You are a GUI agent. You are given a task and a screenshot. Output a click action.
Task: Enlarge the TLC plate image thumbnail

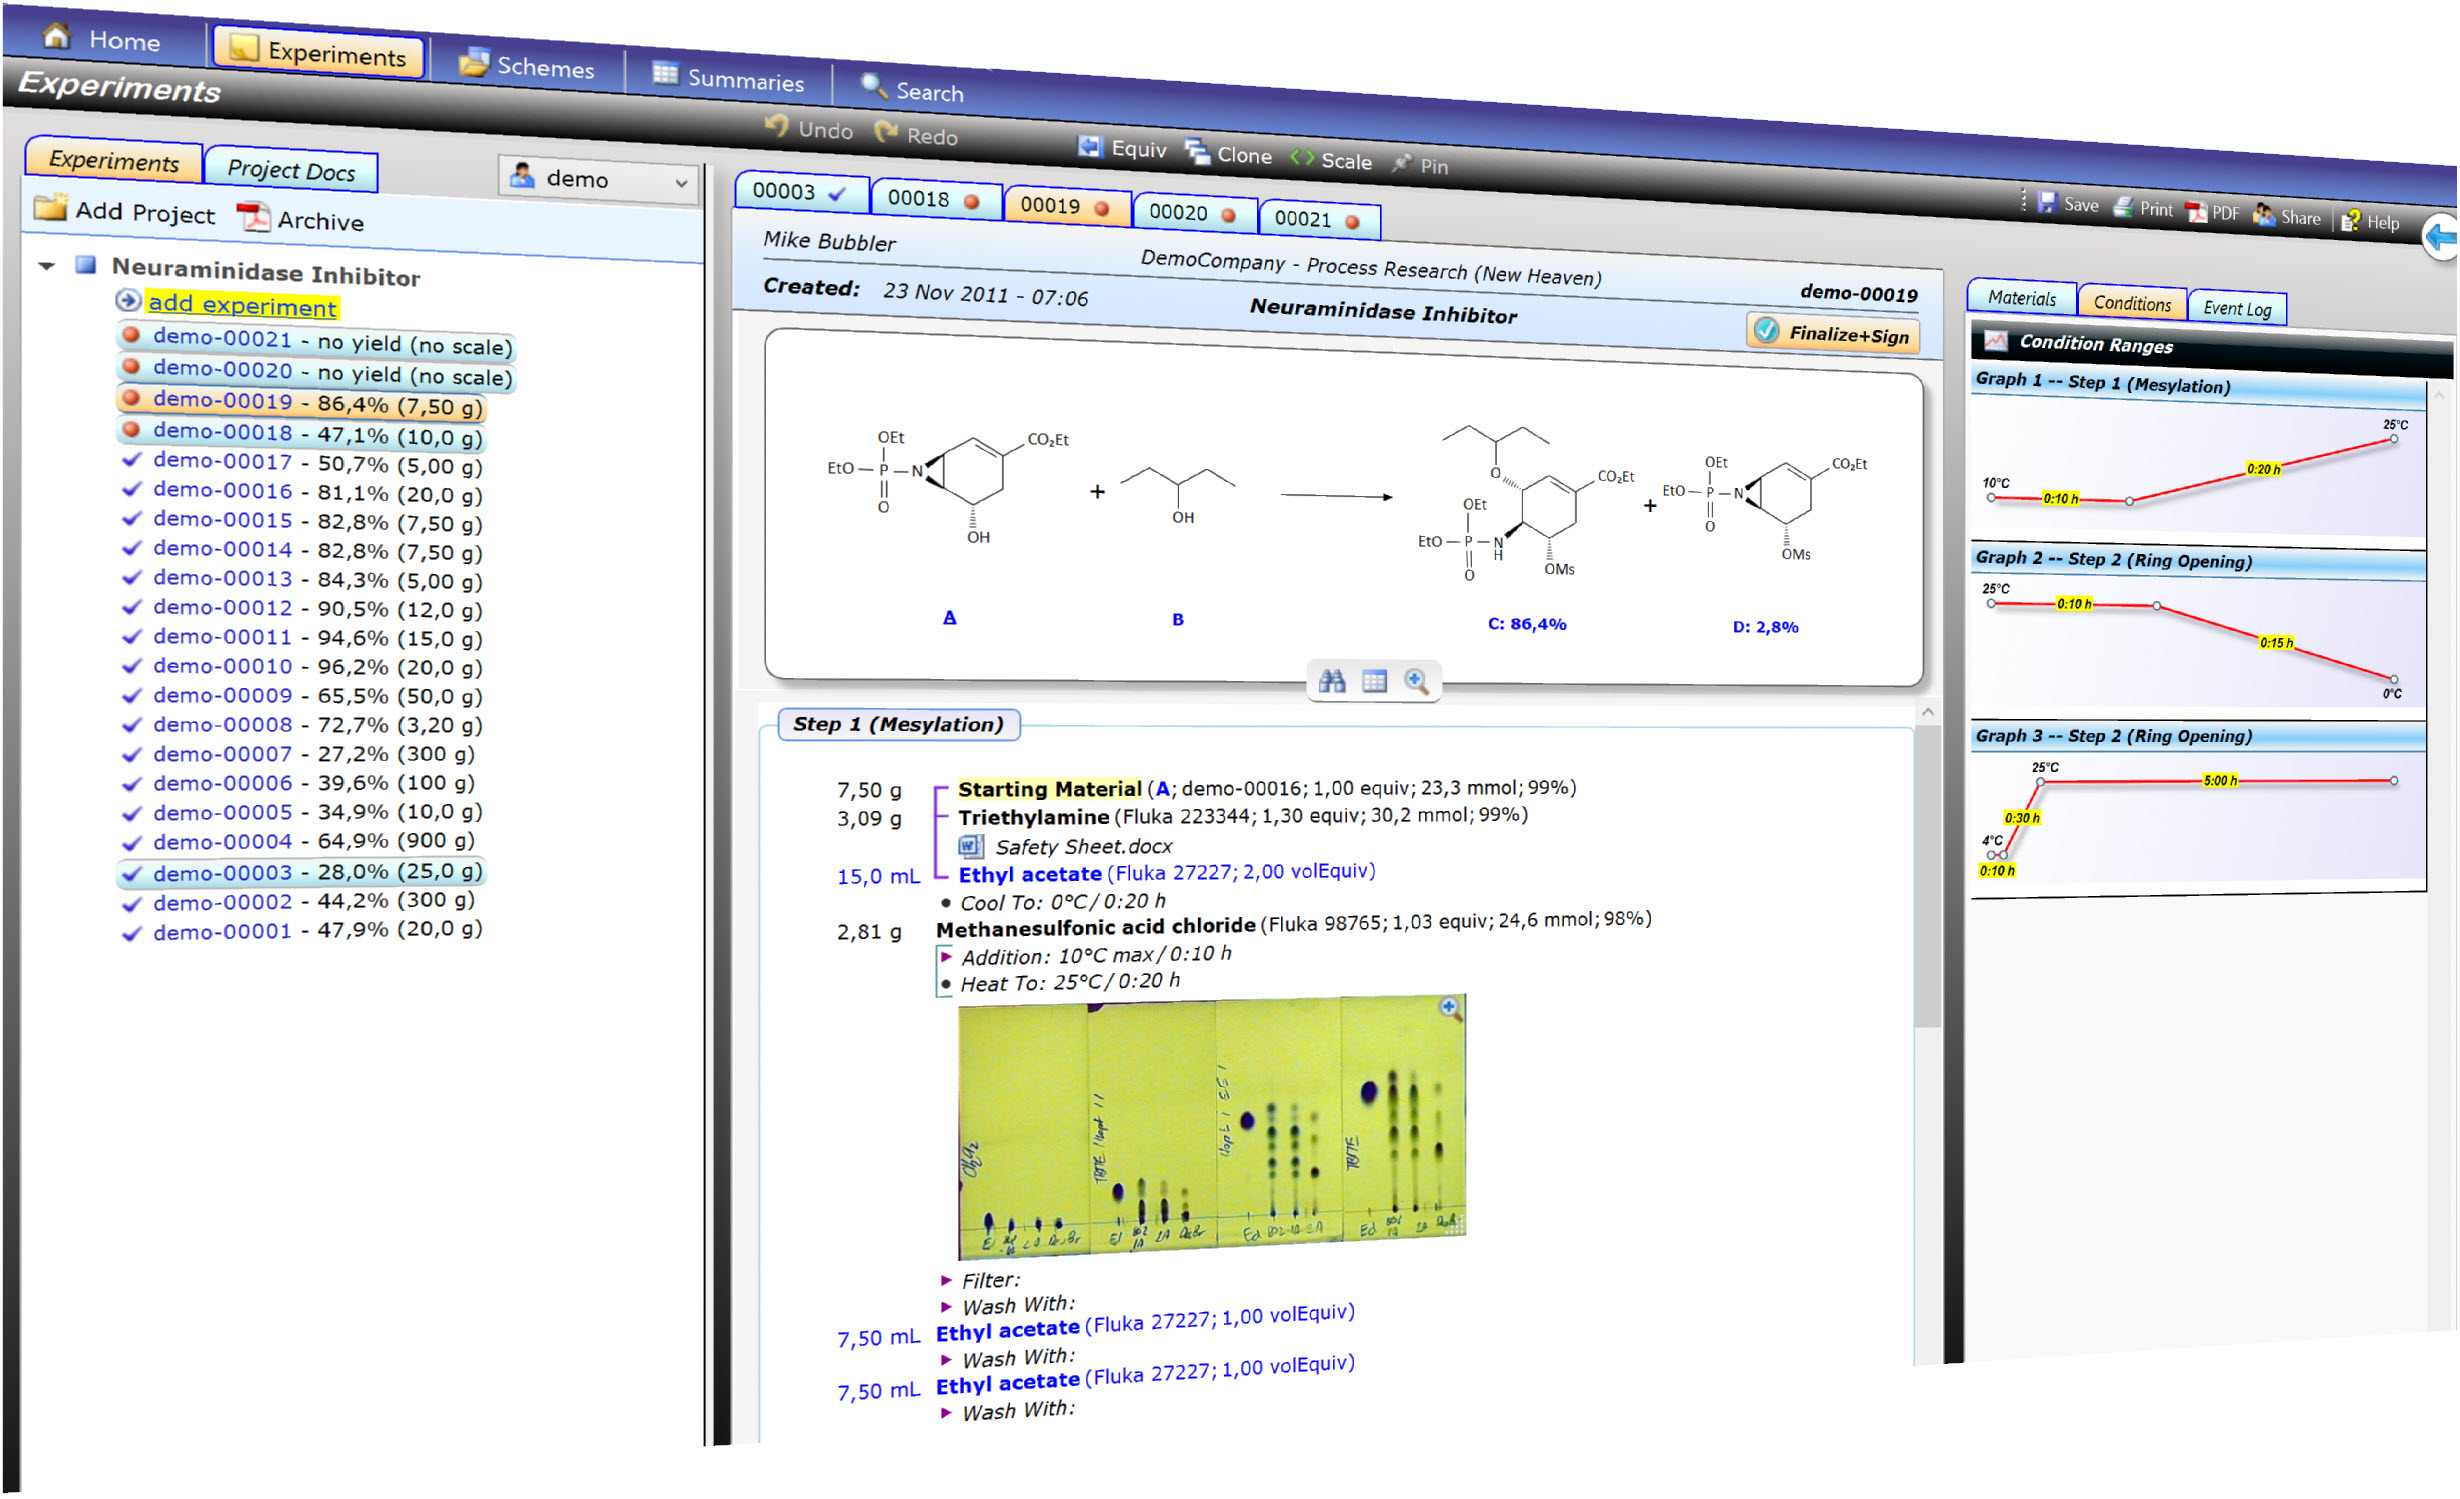tap(1450, 1008)
